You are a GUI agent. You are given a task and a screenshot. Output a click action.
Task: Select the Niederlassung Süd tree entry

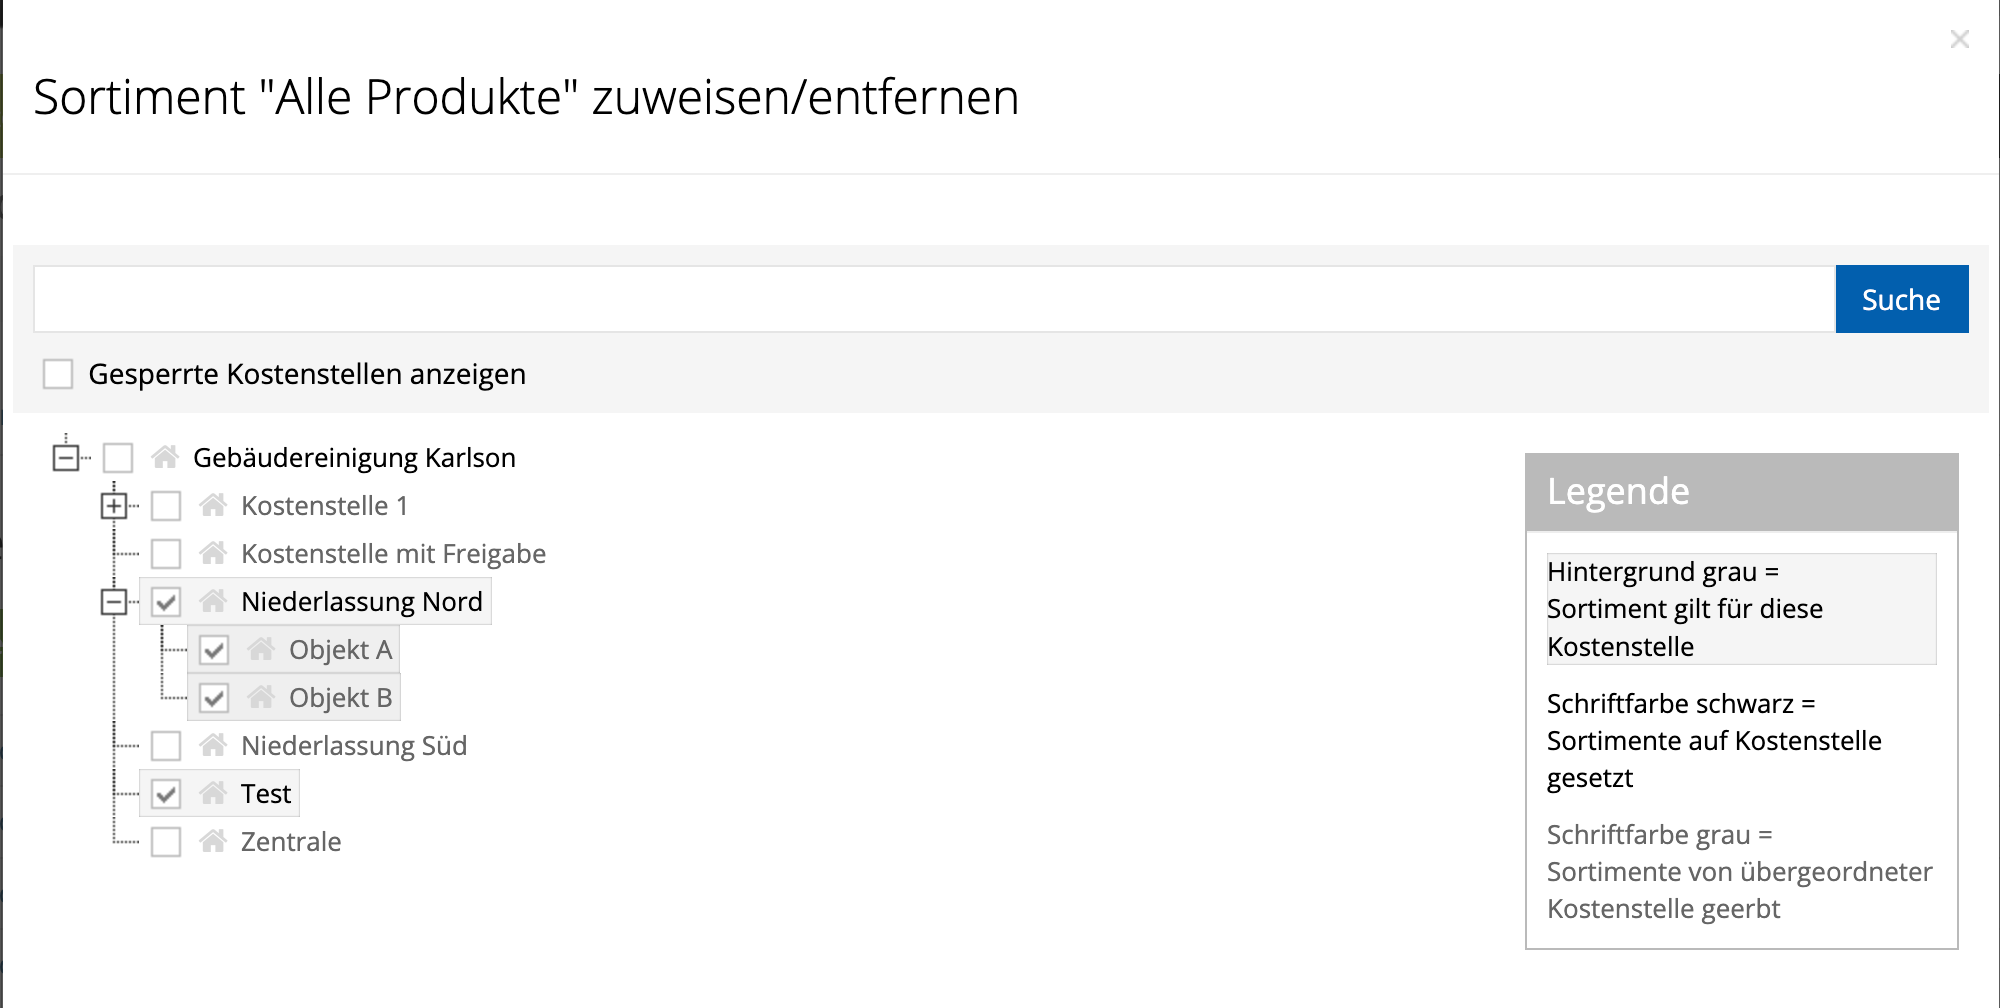click(x=353, y=746)
